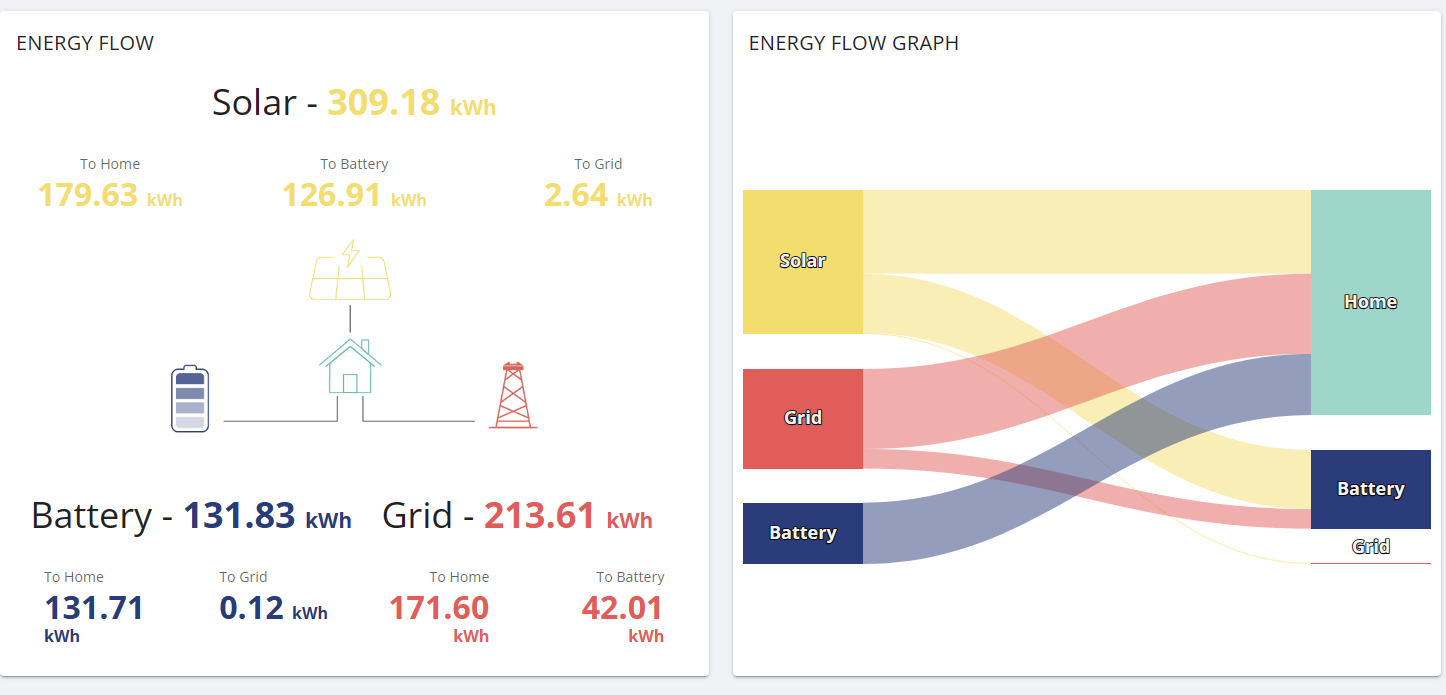Click the green house icon
The height and width of the screenshot is (695, 1446).
click(350, 366)
